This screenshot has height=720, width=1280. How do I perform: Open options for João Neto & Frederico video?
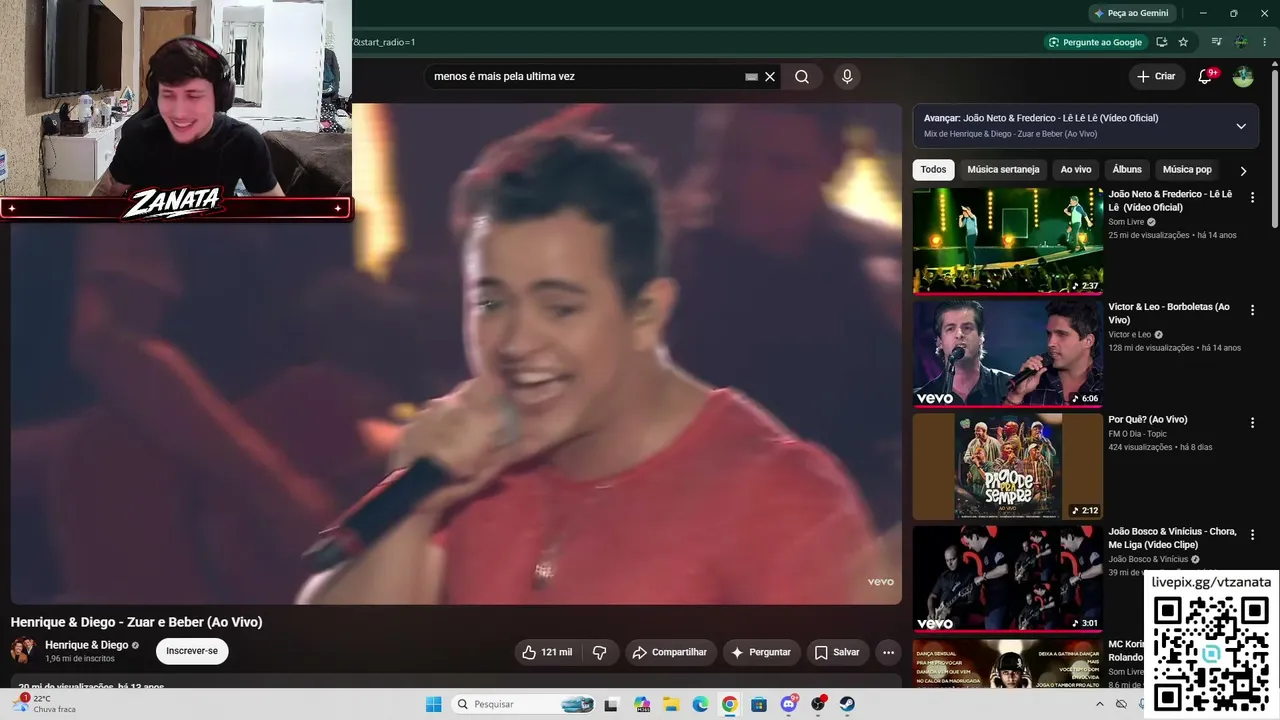coord(1252,198)
